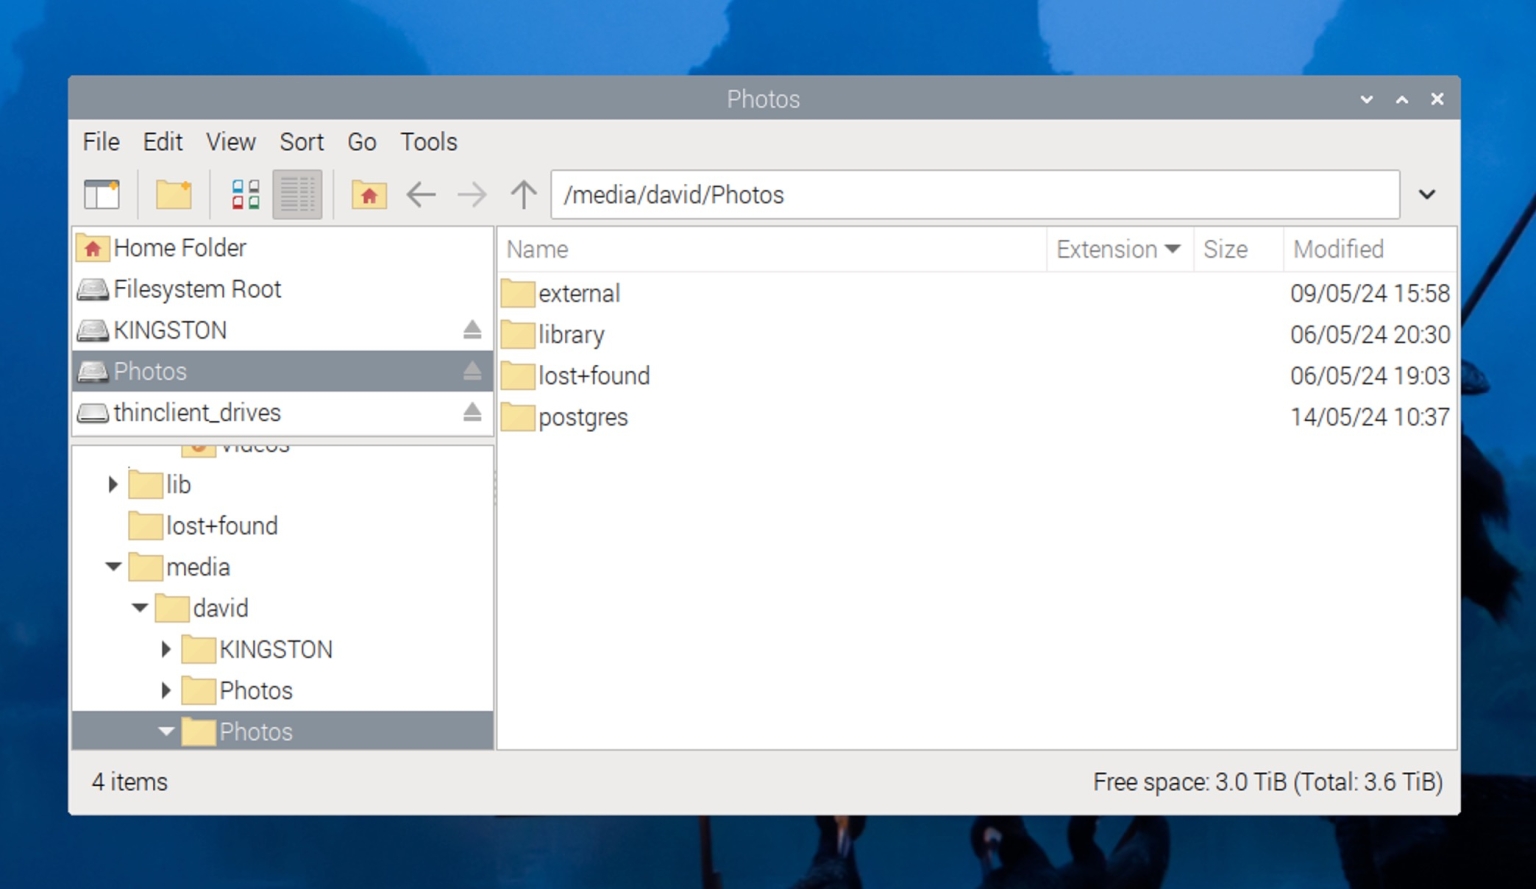Switch to detailed list view
The width and height of the screenshot is (1536, 889).
click(297, 194)
